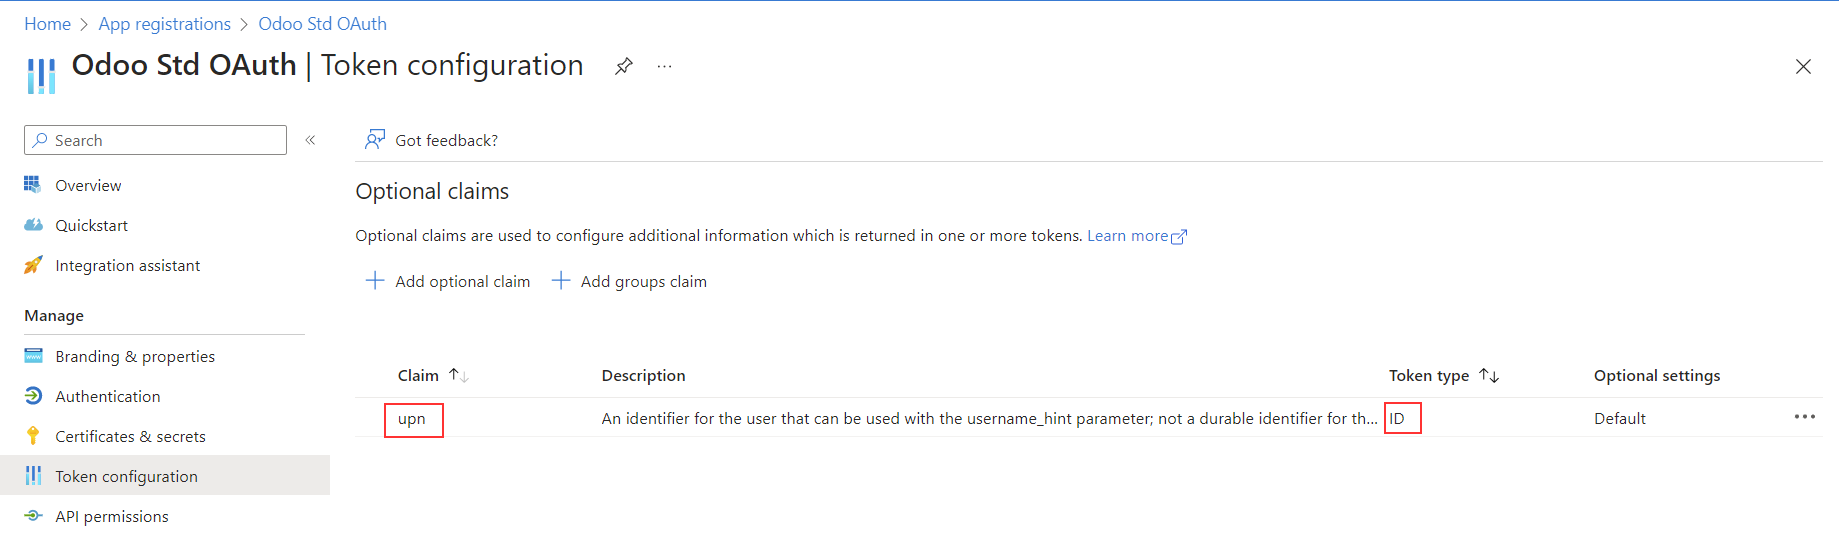This screenshot has height=537, width=1839.
Task: Go to Quickstart page
Action: [91, 225]
